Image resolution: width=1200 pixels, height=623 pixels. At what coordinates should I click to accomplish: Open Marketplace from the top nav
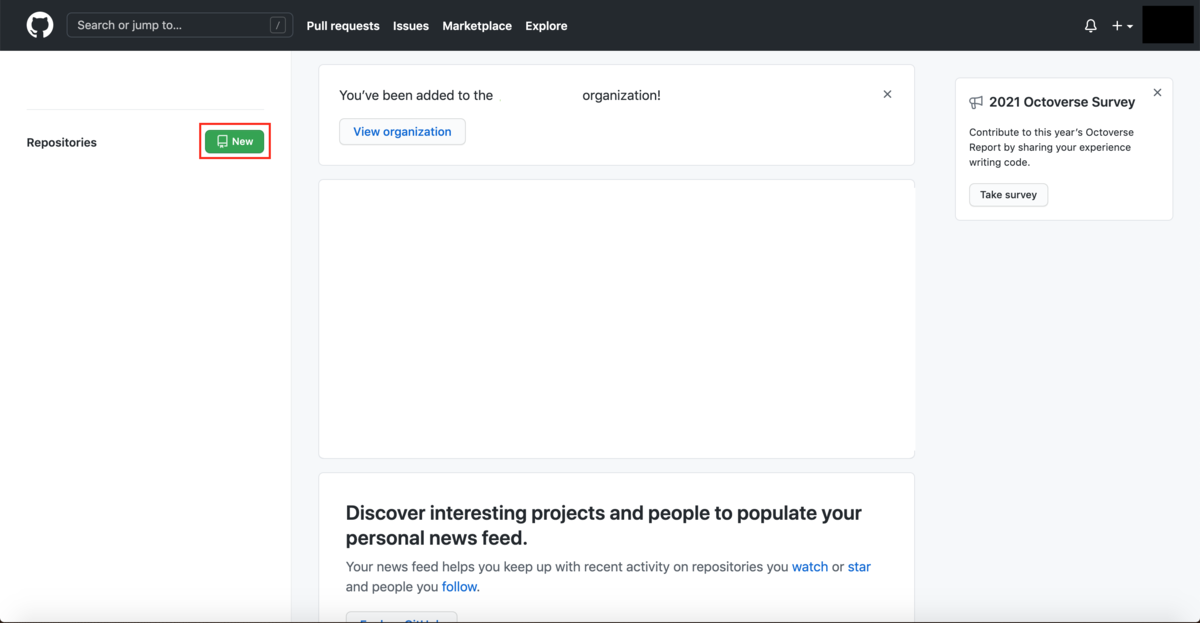(x=477, y=26)
